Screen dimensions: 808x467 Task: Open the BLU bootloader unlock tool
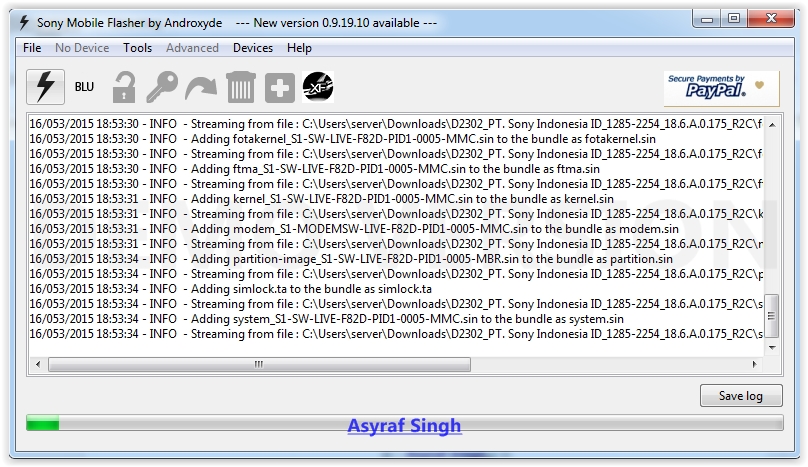pyautogui.click(x=84, y=87)
